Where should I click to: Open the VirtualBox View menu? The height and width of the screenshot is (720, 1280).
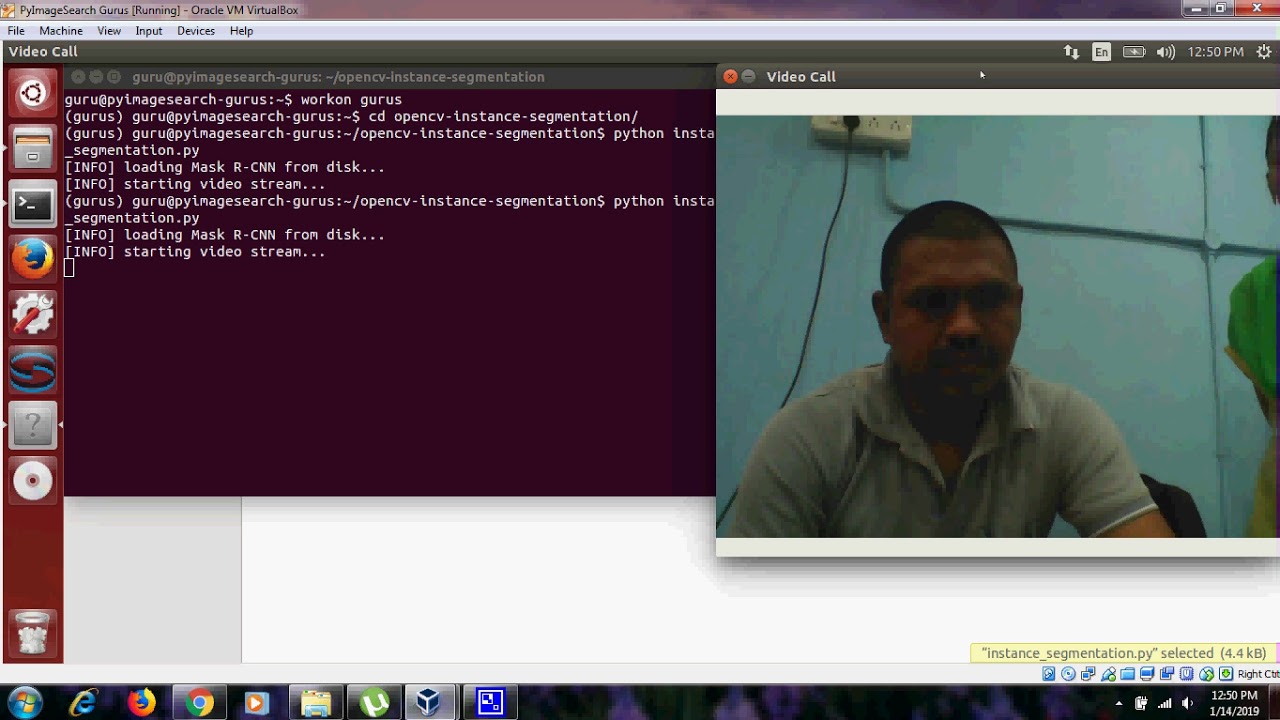coord(109,31)
